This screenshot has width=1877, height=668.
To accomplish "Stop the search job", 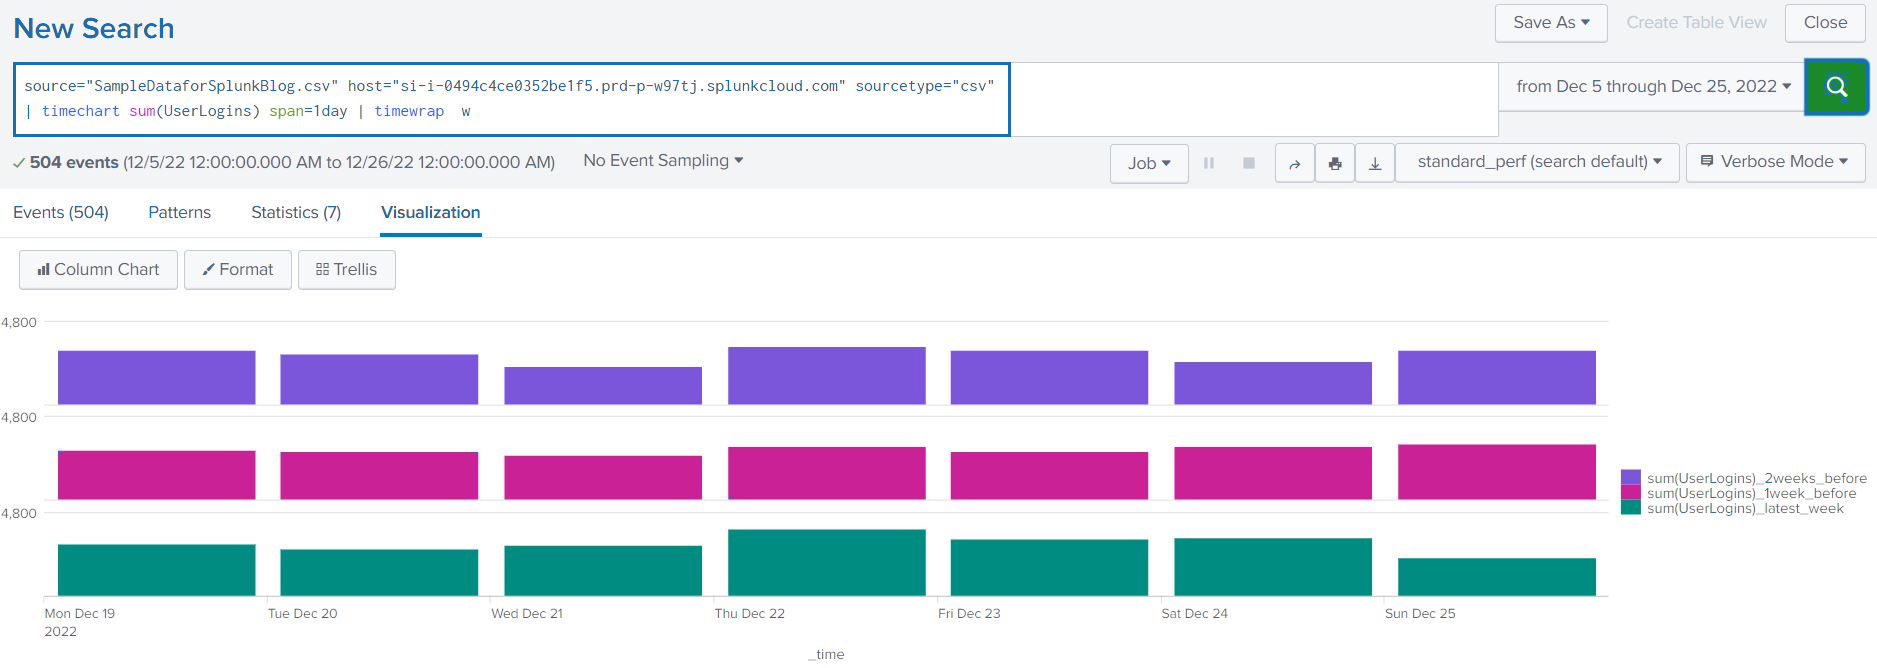I will [x=1249, y=163].
